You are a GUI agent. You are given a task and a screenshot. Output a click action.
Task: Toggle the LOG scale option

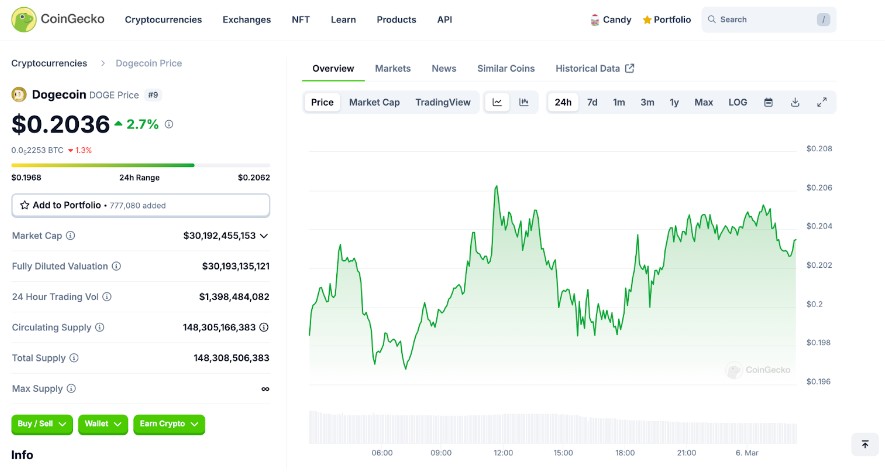(737, 102)
